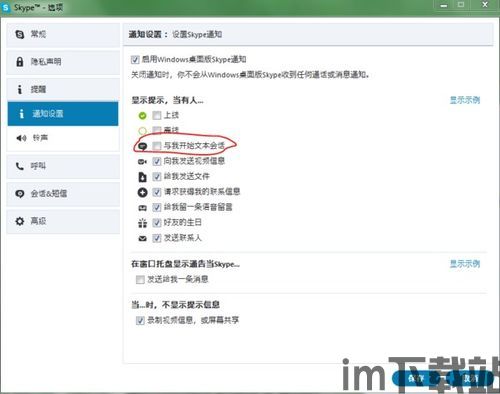Click 显示示例 link in the tray notice section
This screenshot has width=500, height=394.
465,264
